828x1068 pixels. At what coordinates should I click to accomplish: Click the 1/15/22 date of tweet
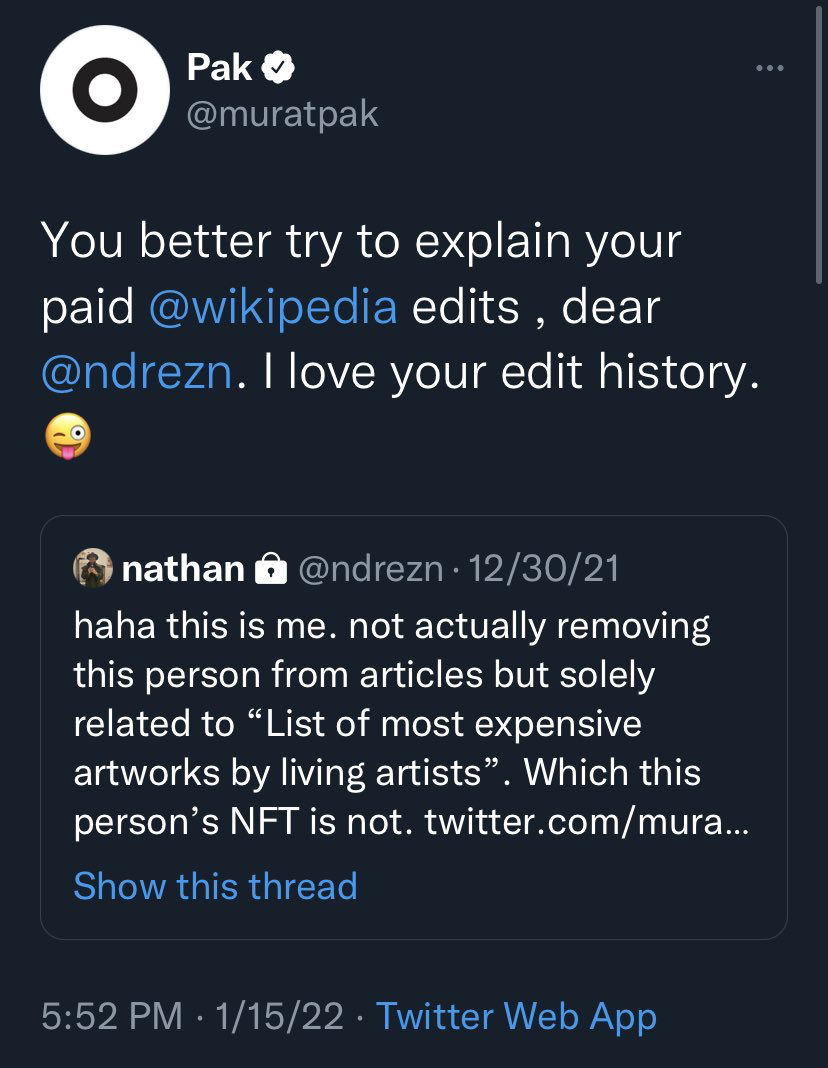(x=279, y=1016)
